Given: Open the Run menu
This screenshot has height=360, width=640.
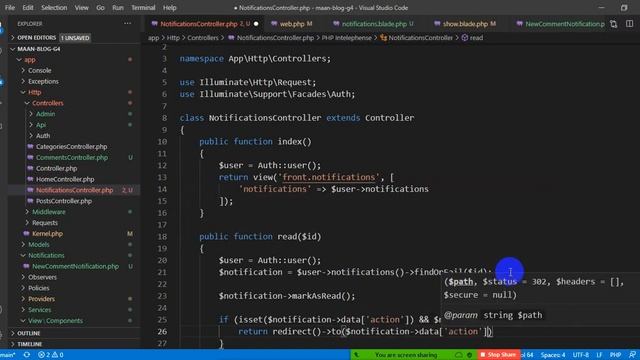Looking at the screenshot, I should (x=118, y=8).
